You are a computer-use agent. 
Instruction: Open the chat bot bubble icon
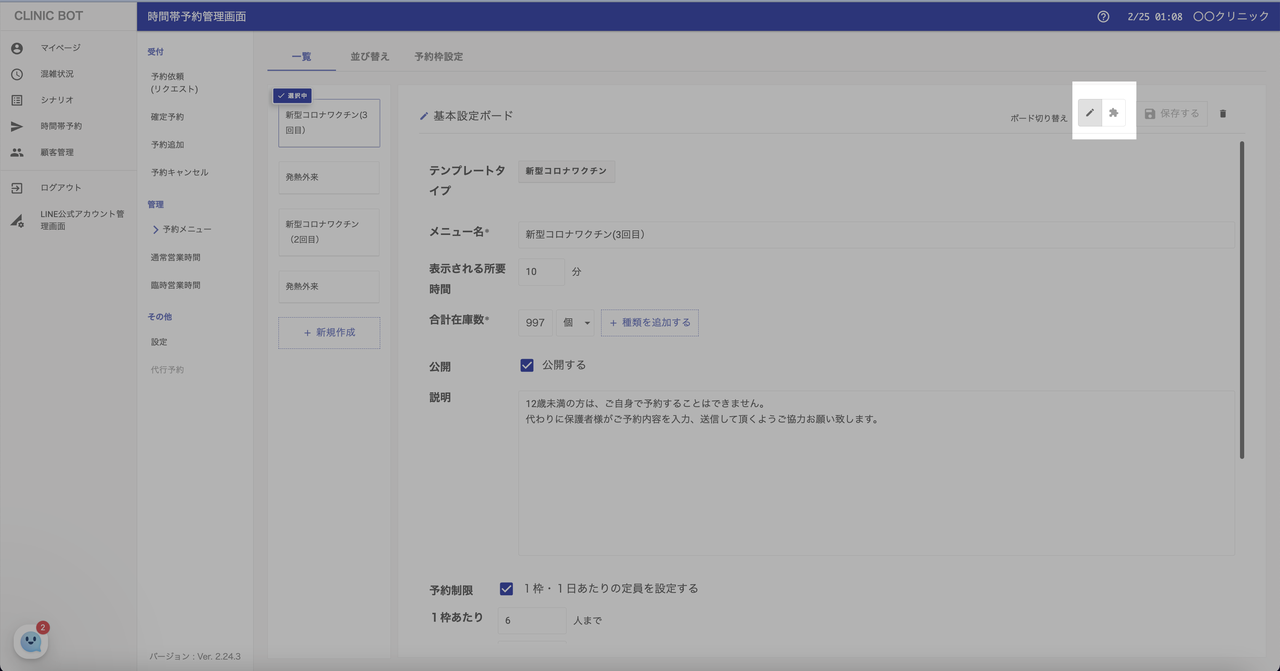click(30, 641)
